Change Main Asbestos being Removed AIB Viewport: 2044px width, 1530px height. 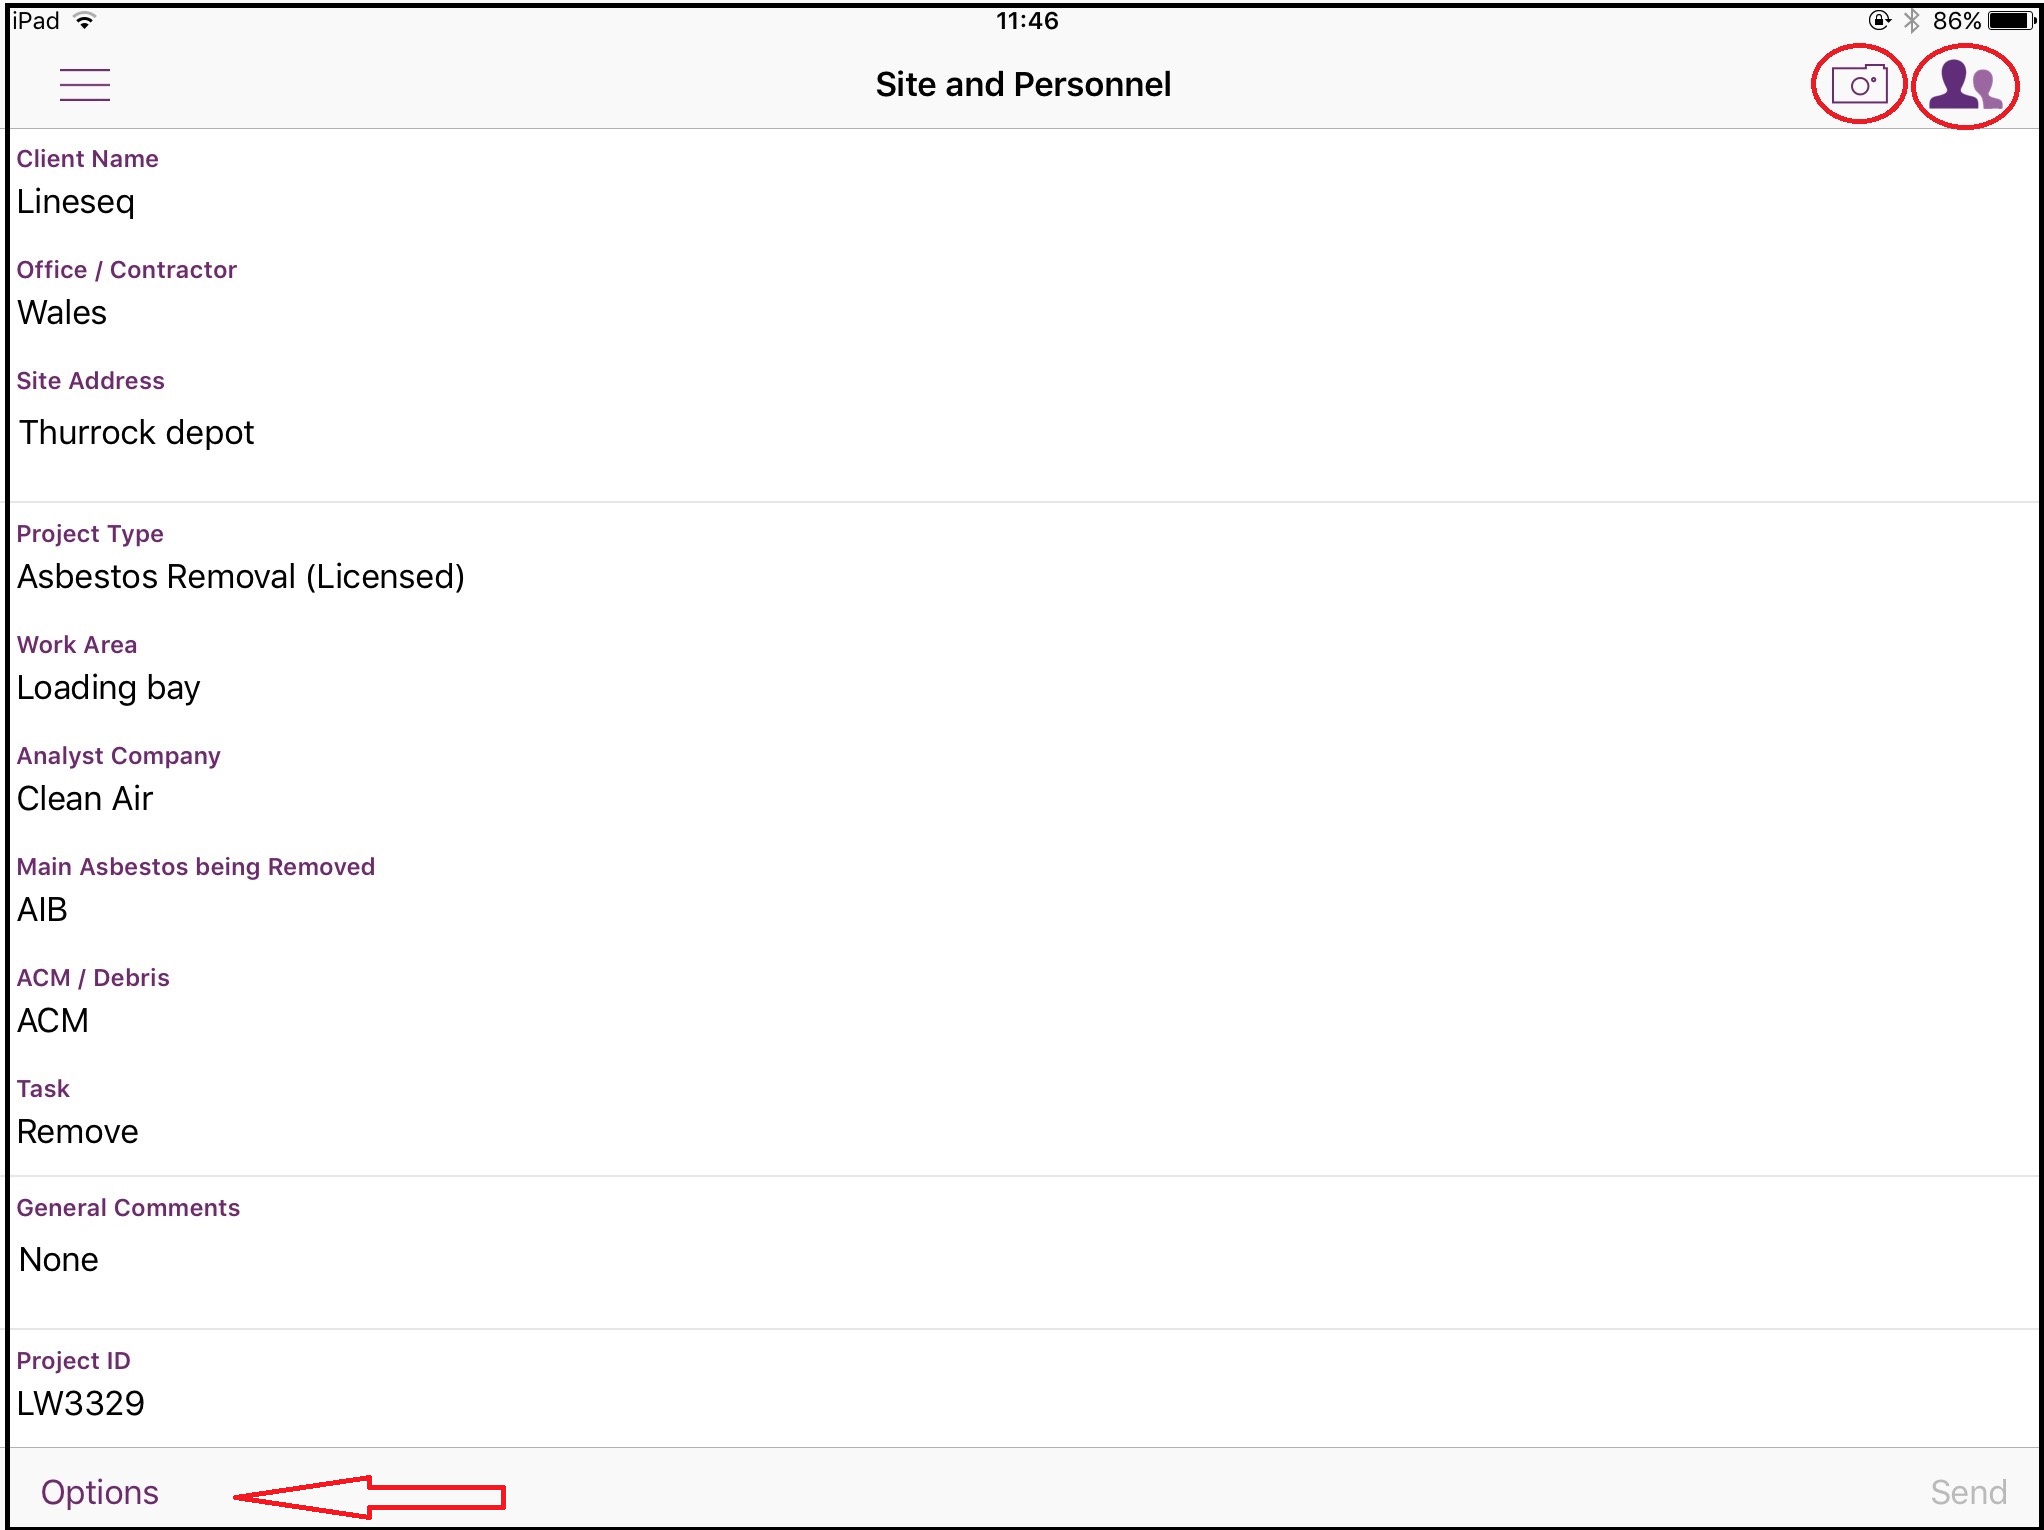click(x=42, y=910)
